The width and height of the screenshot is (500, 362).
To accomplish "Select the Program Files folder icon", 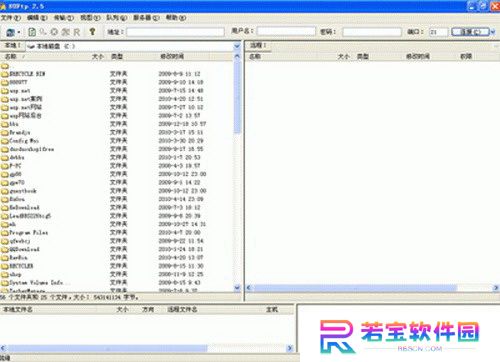I will tap(5, 233).
